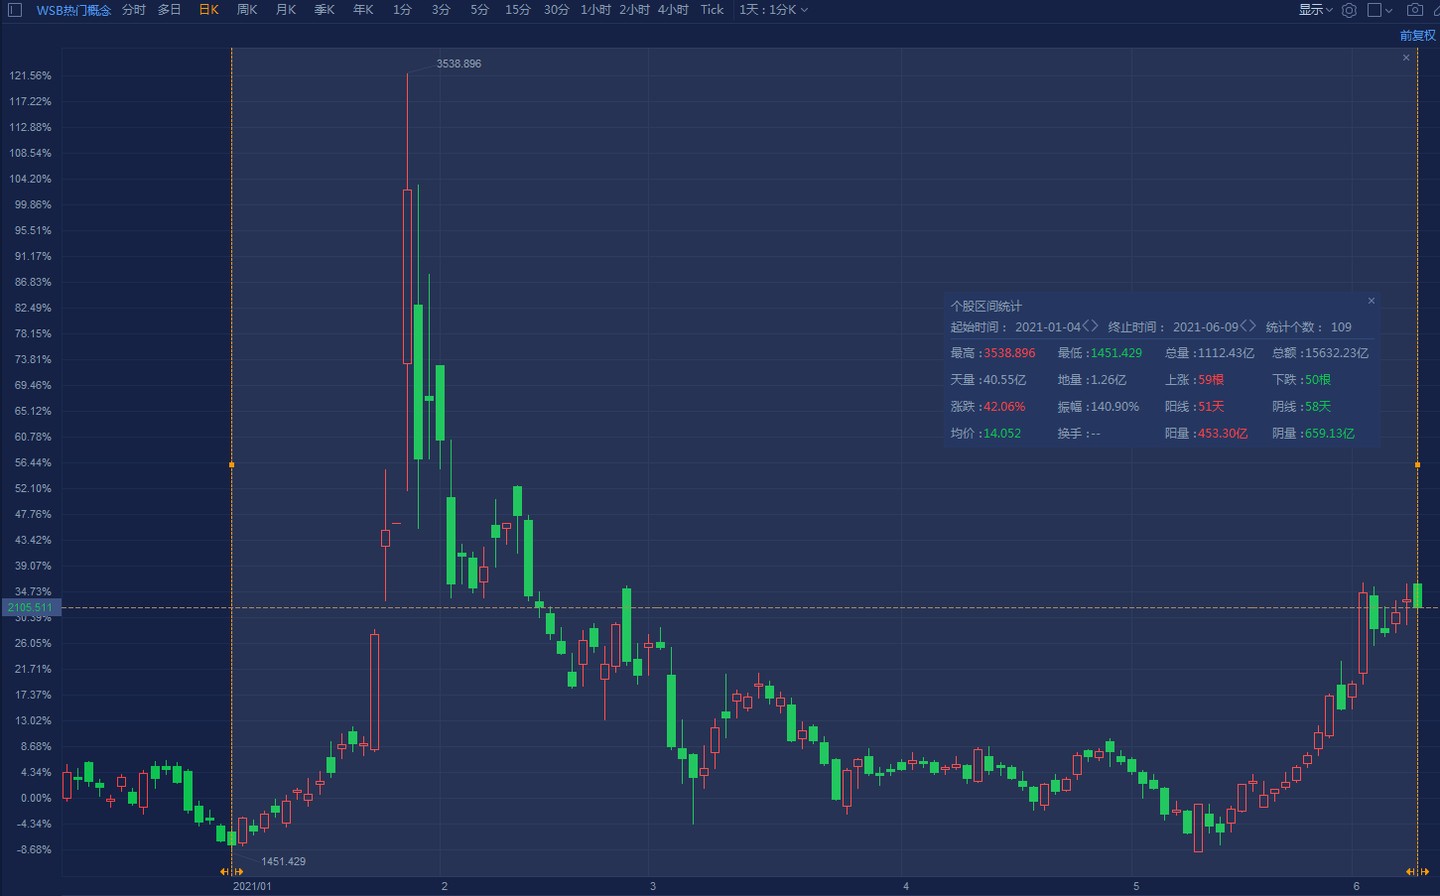Click the 2105.511 price label on axis

click(x=30, y=607)
